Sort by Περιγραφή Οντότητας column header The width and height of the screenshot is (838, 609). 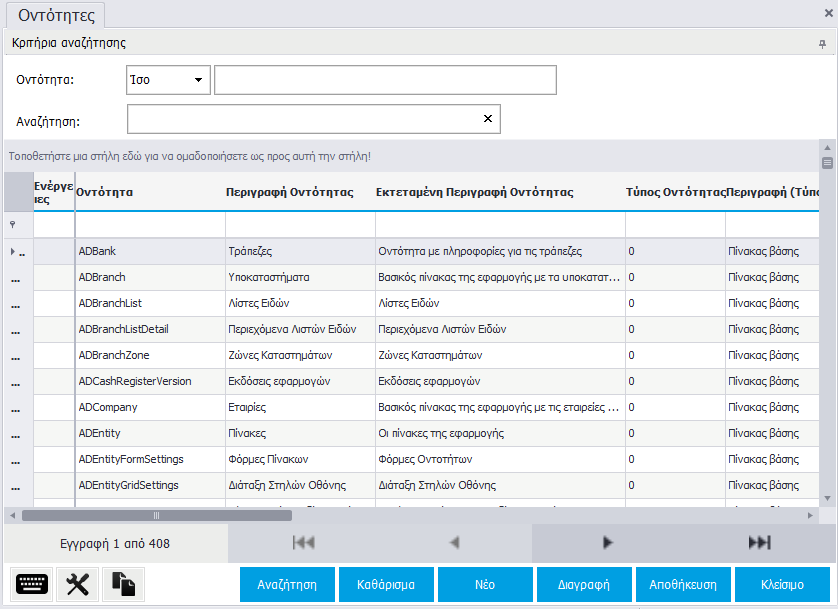[x=290, y=192]
